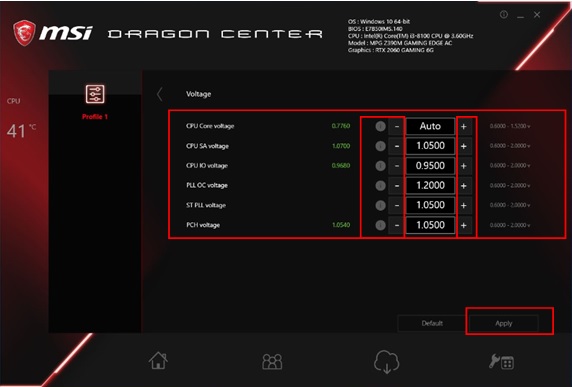Increase ST PLL voltage with plus button

point(464,205)
